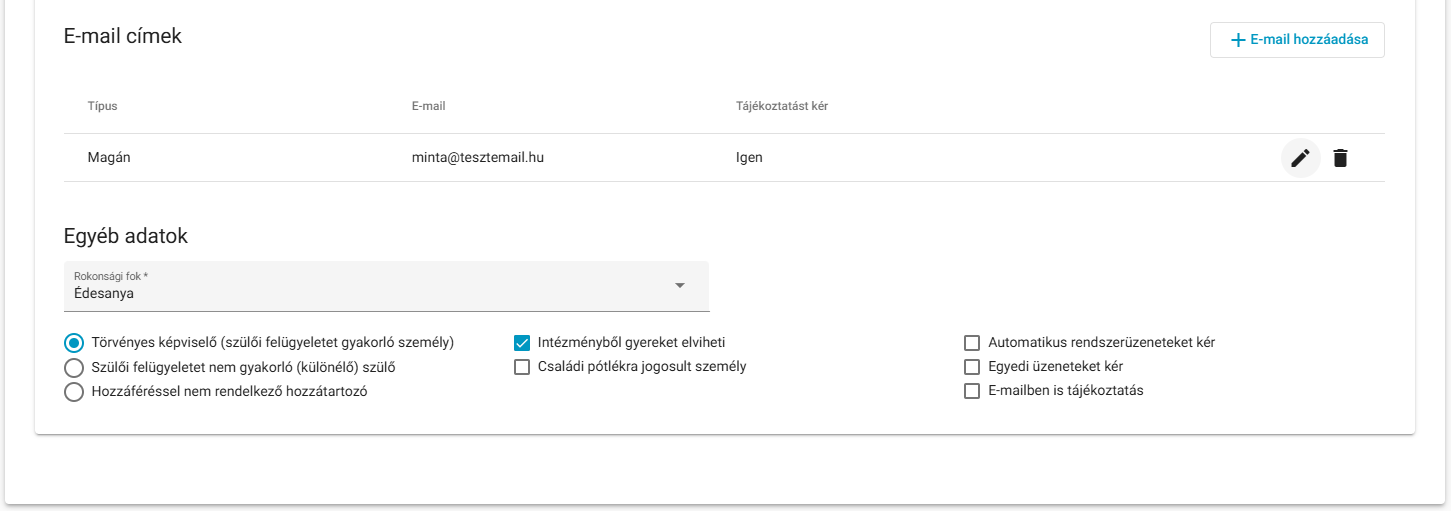The height and width of the screenshot is (511, 1451).
Task: Click the Édesanya selected value field
Action: 386,286
